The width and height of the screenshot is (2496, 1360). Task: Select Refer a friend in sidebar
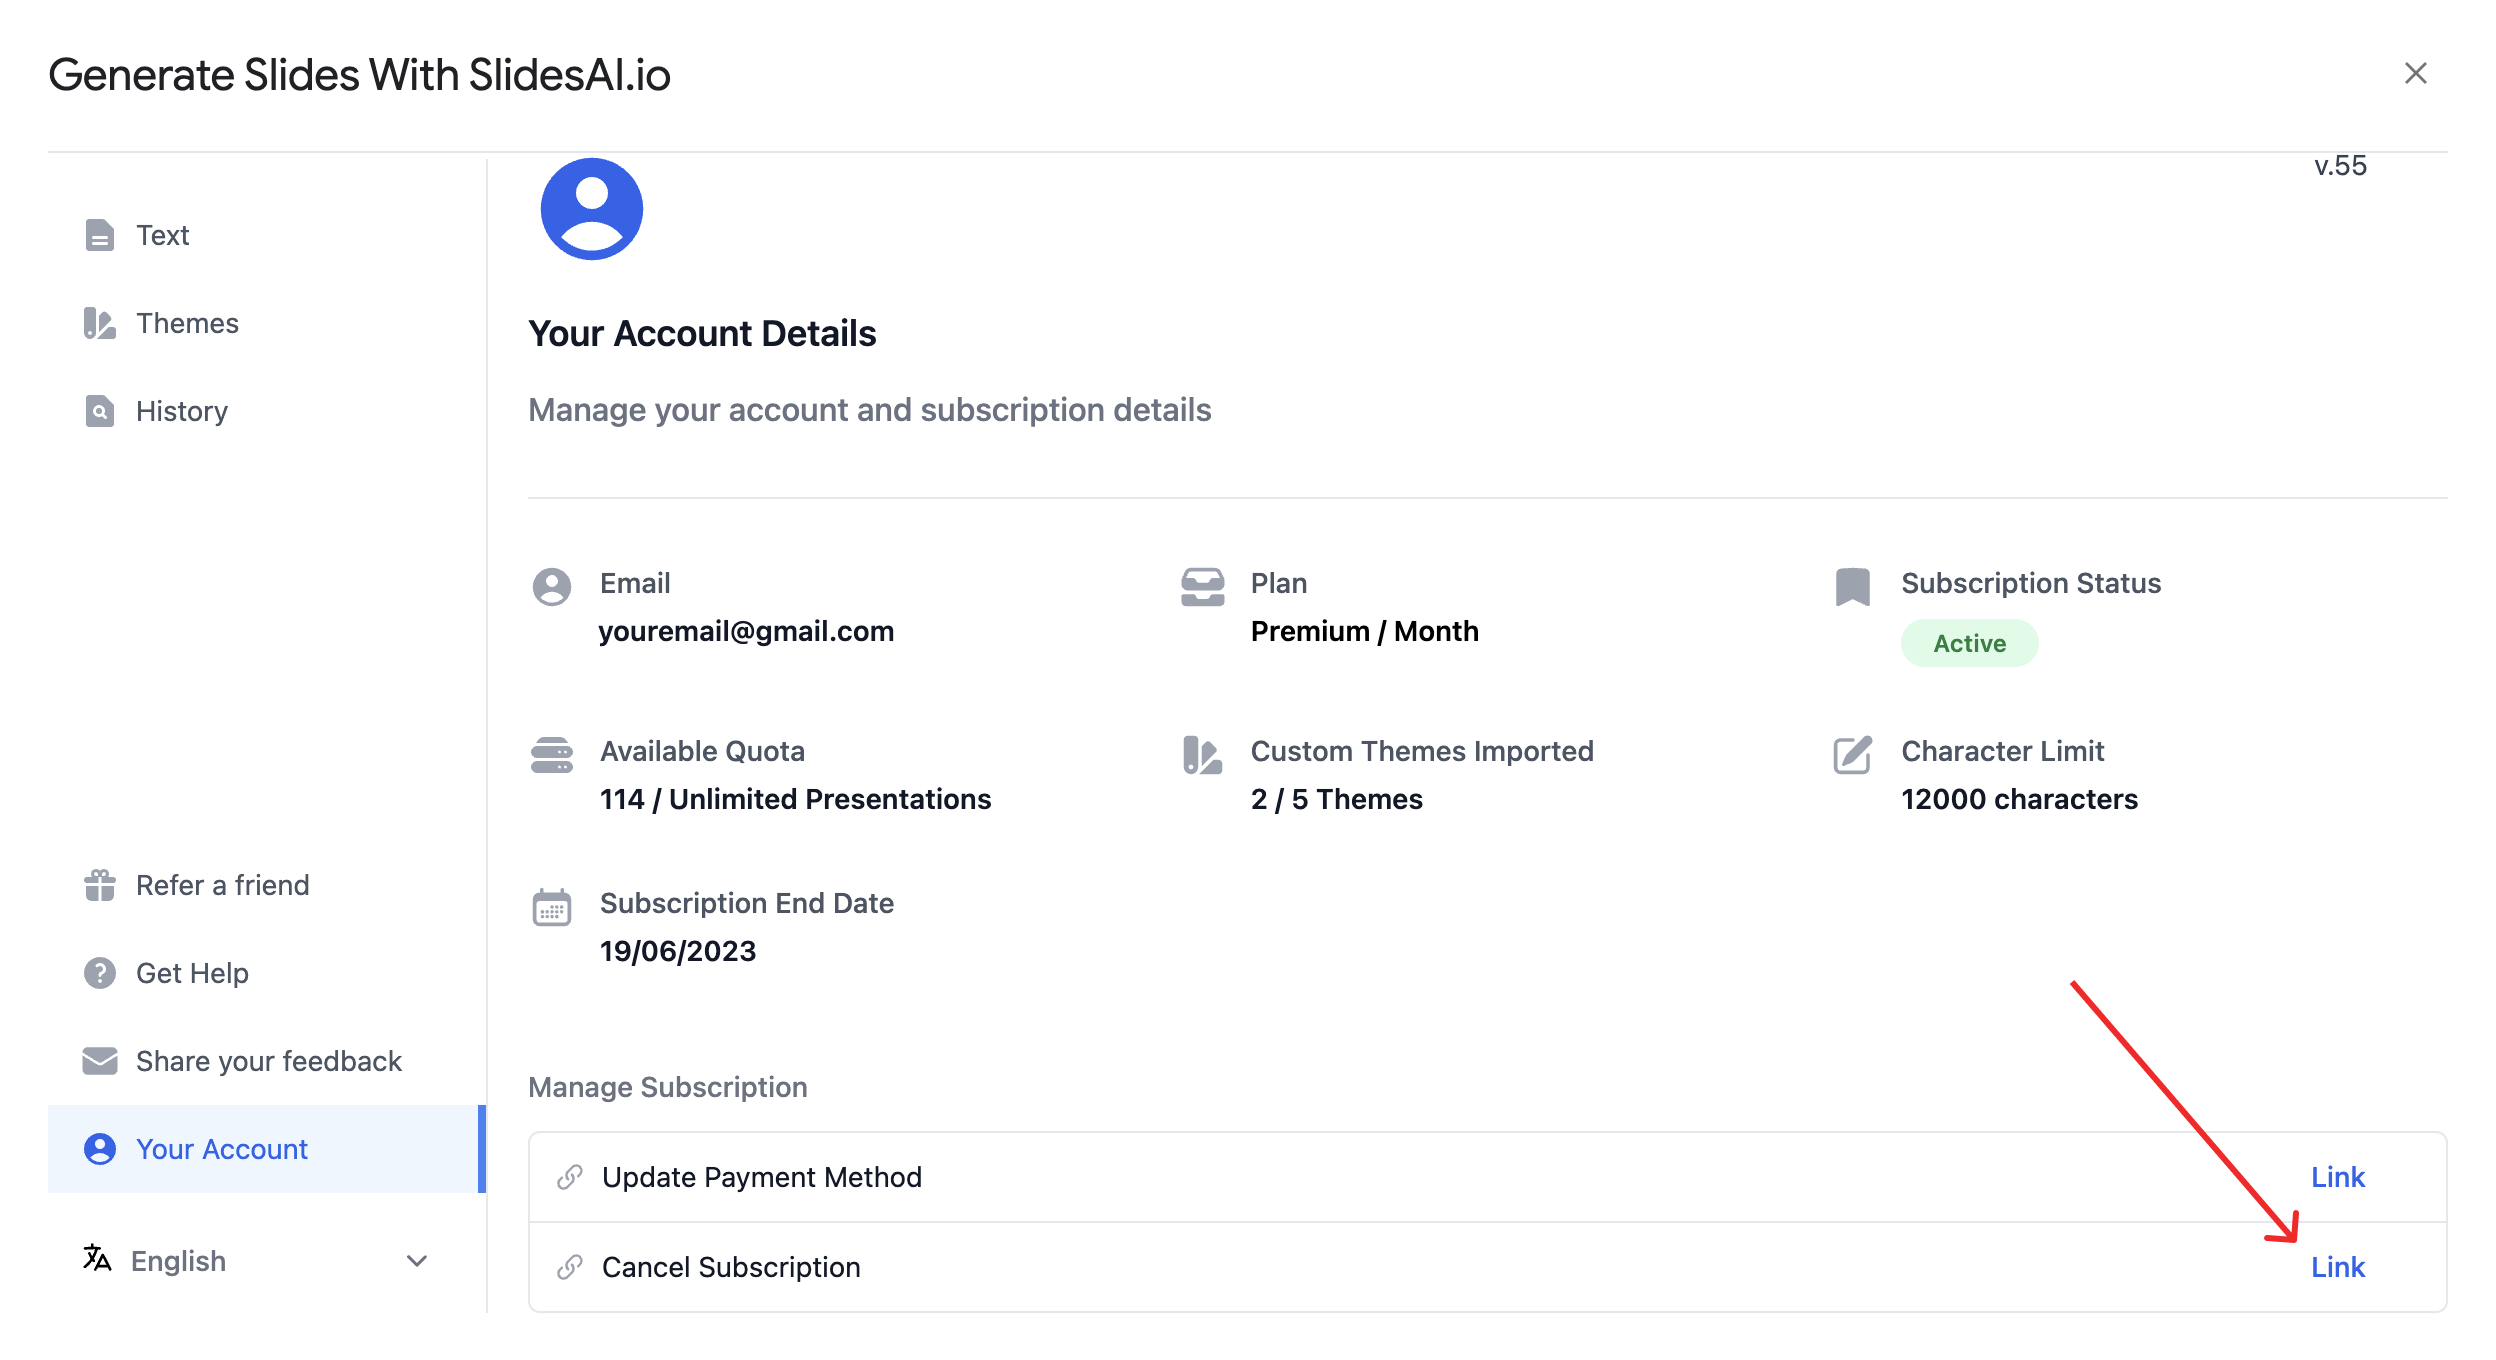(x=266, y=885)
